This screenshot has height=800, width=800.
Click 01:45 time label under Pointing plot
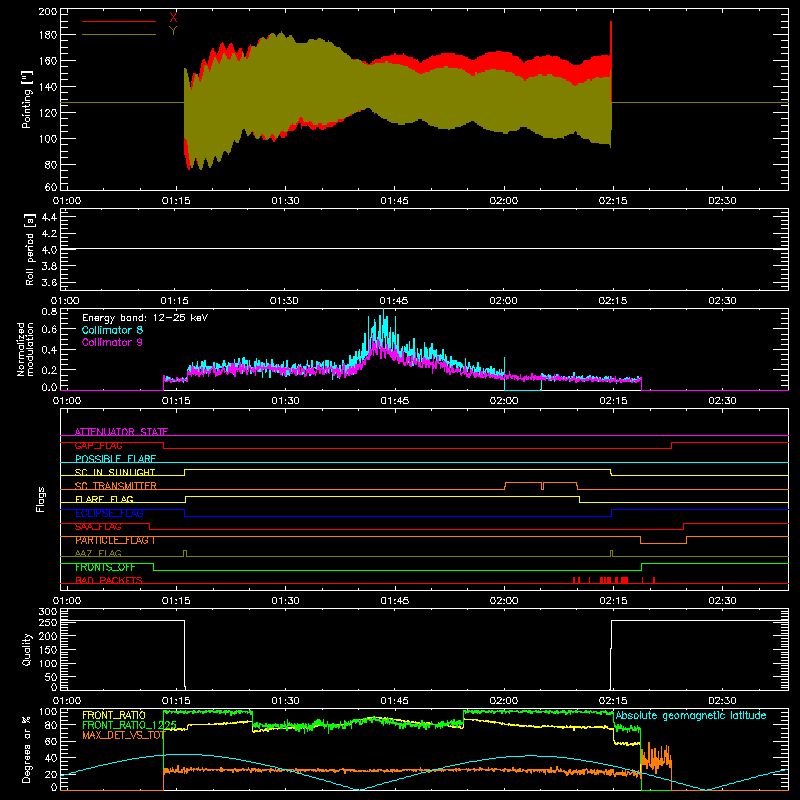[x=394, y=201]
